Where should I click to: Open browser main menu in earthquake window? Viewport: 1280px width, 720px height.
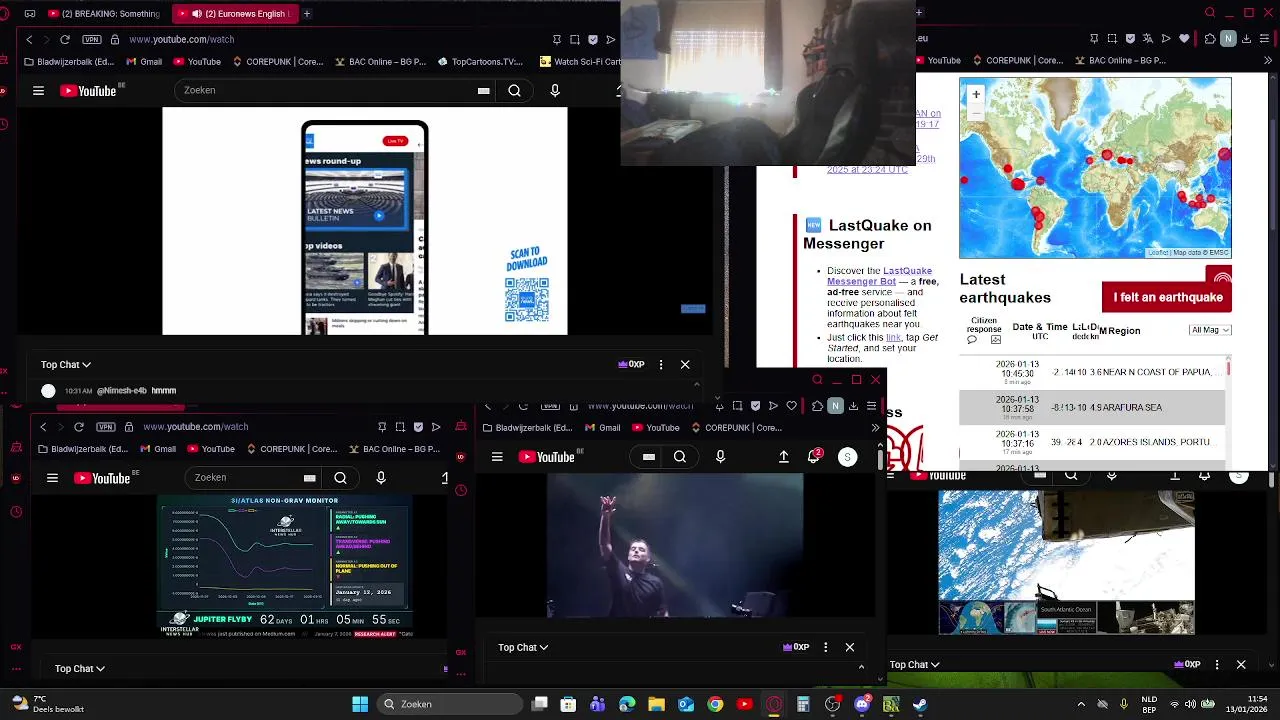click(1266, 39)
